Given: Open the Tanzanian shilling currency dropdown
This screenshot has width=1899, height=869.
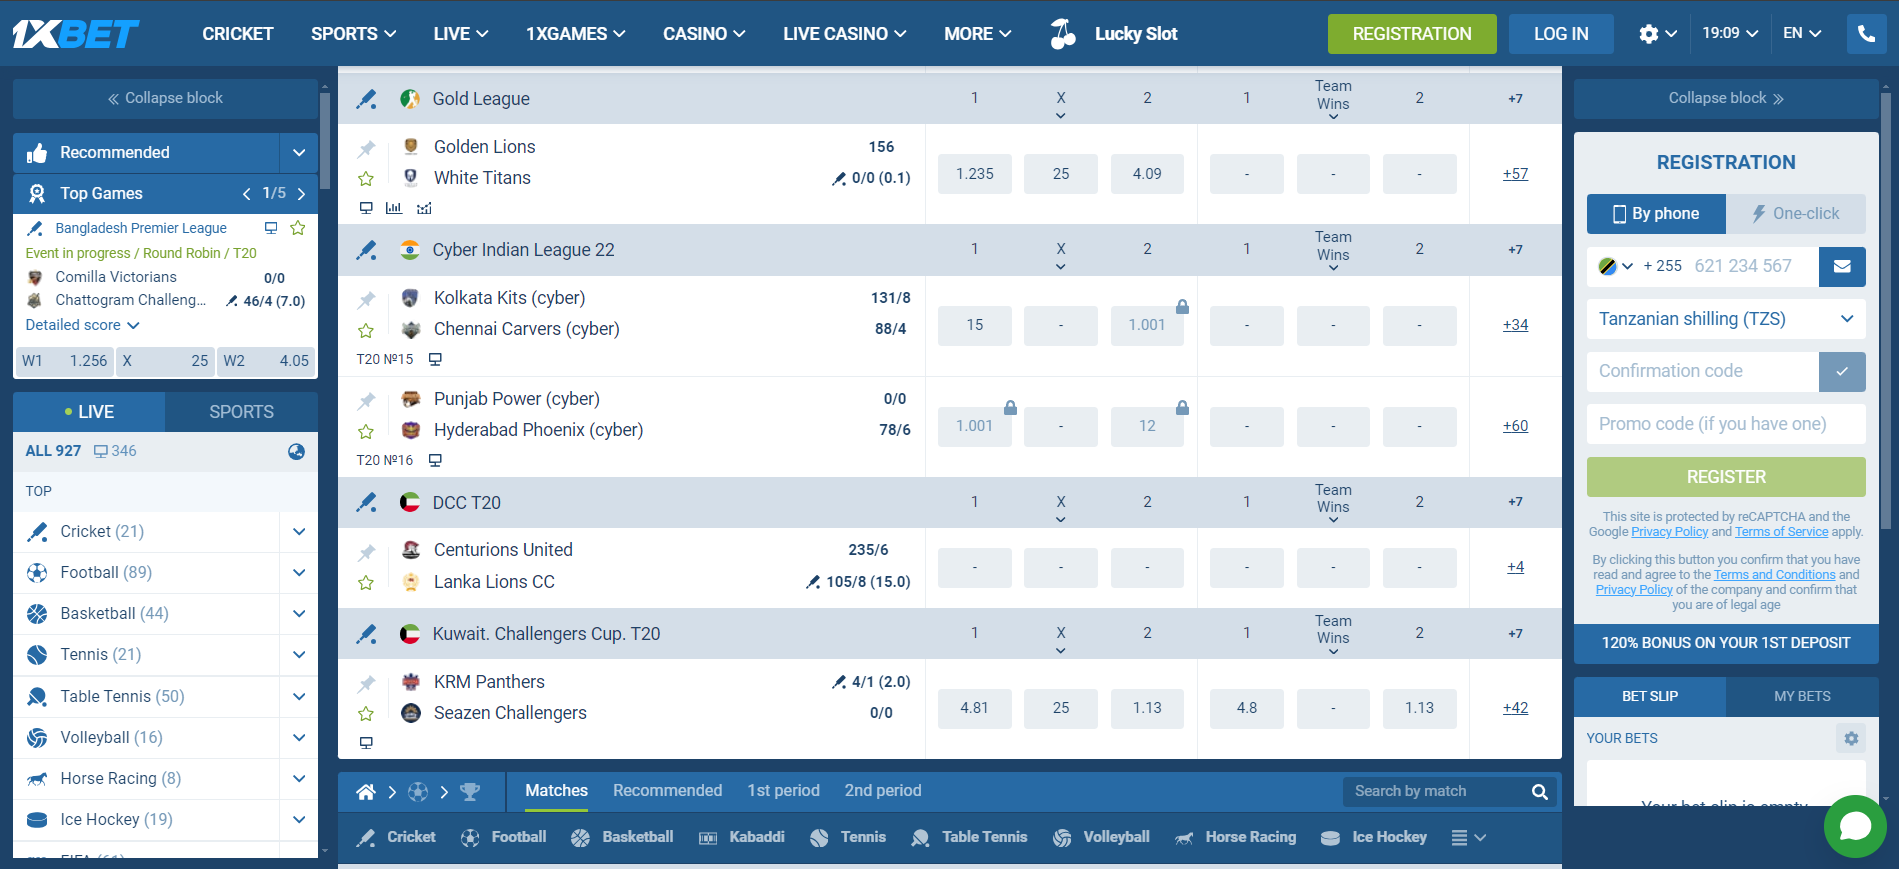Looking at the screenshot, I should tap(1726, 319).
